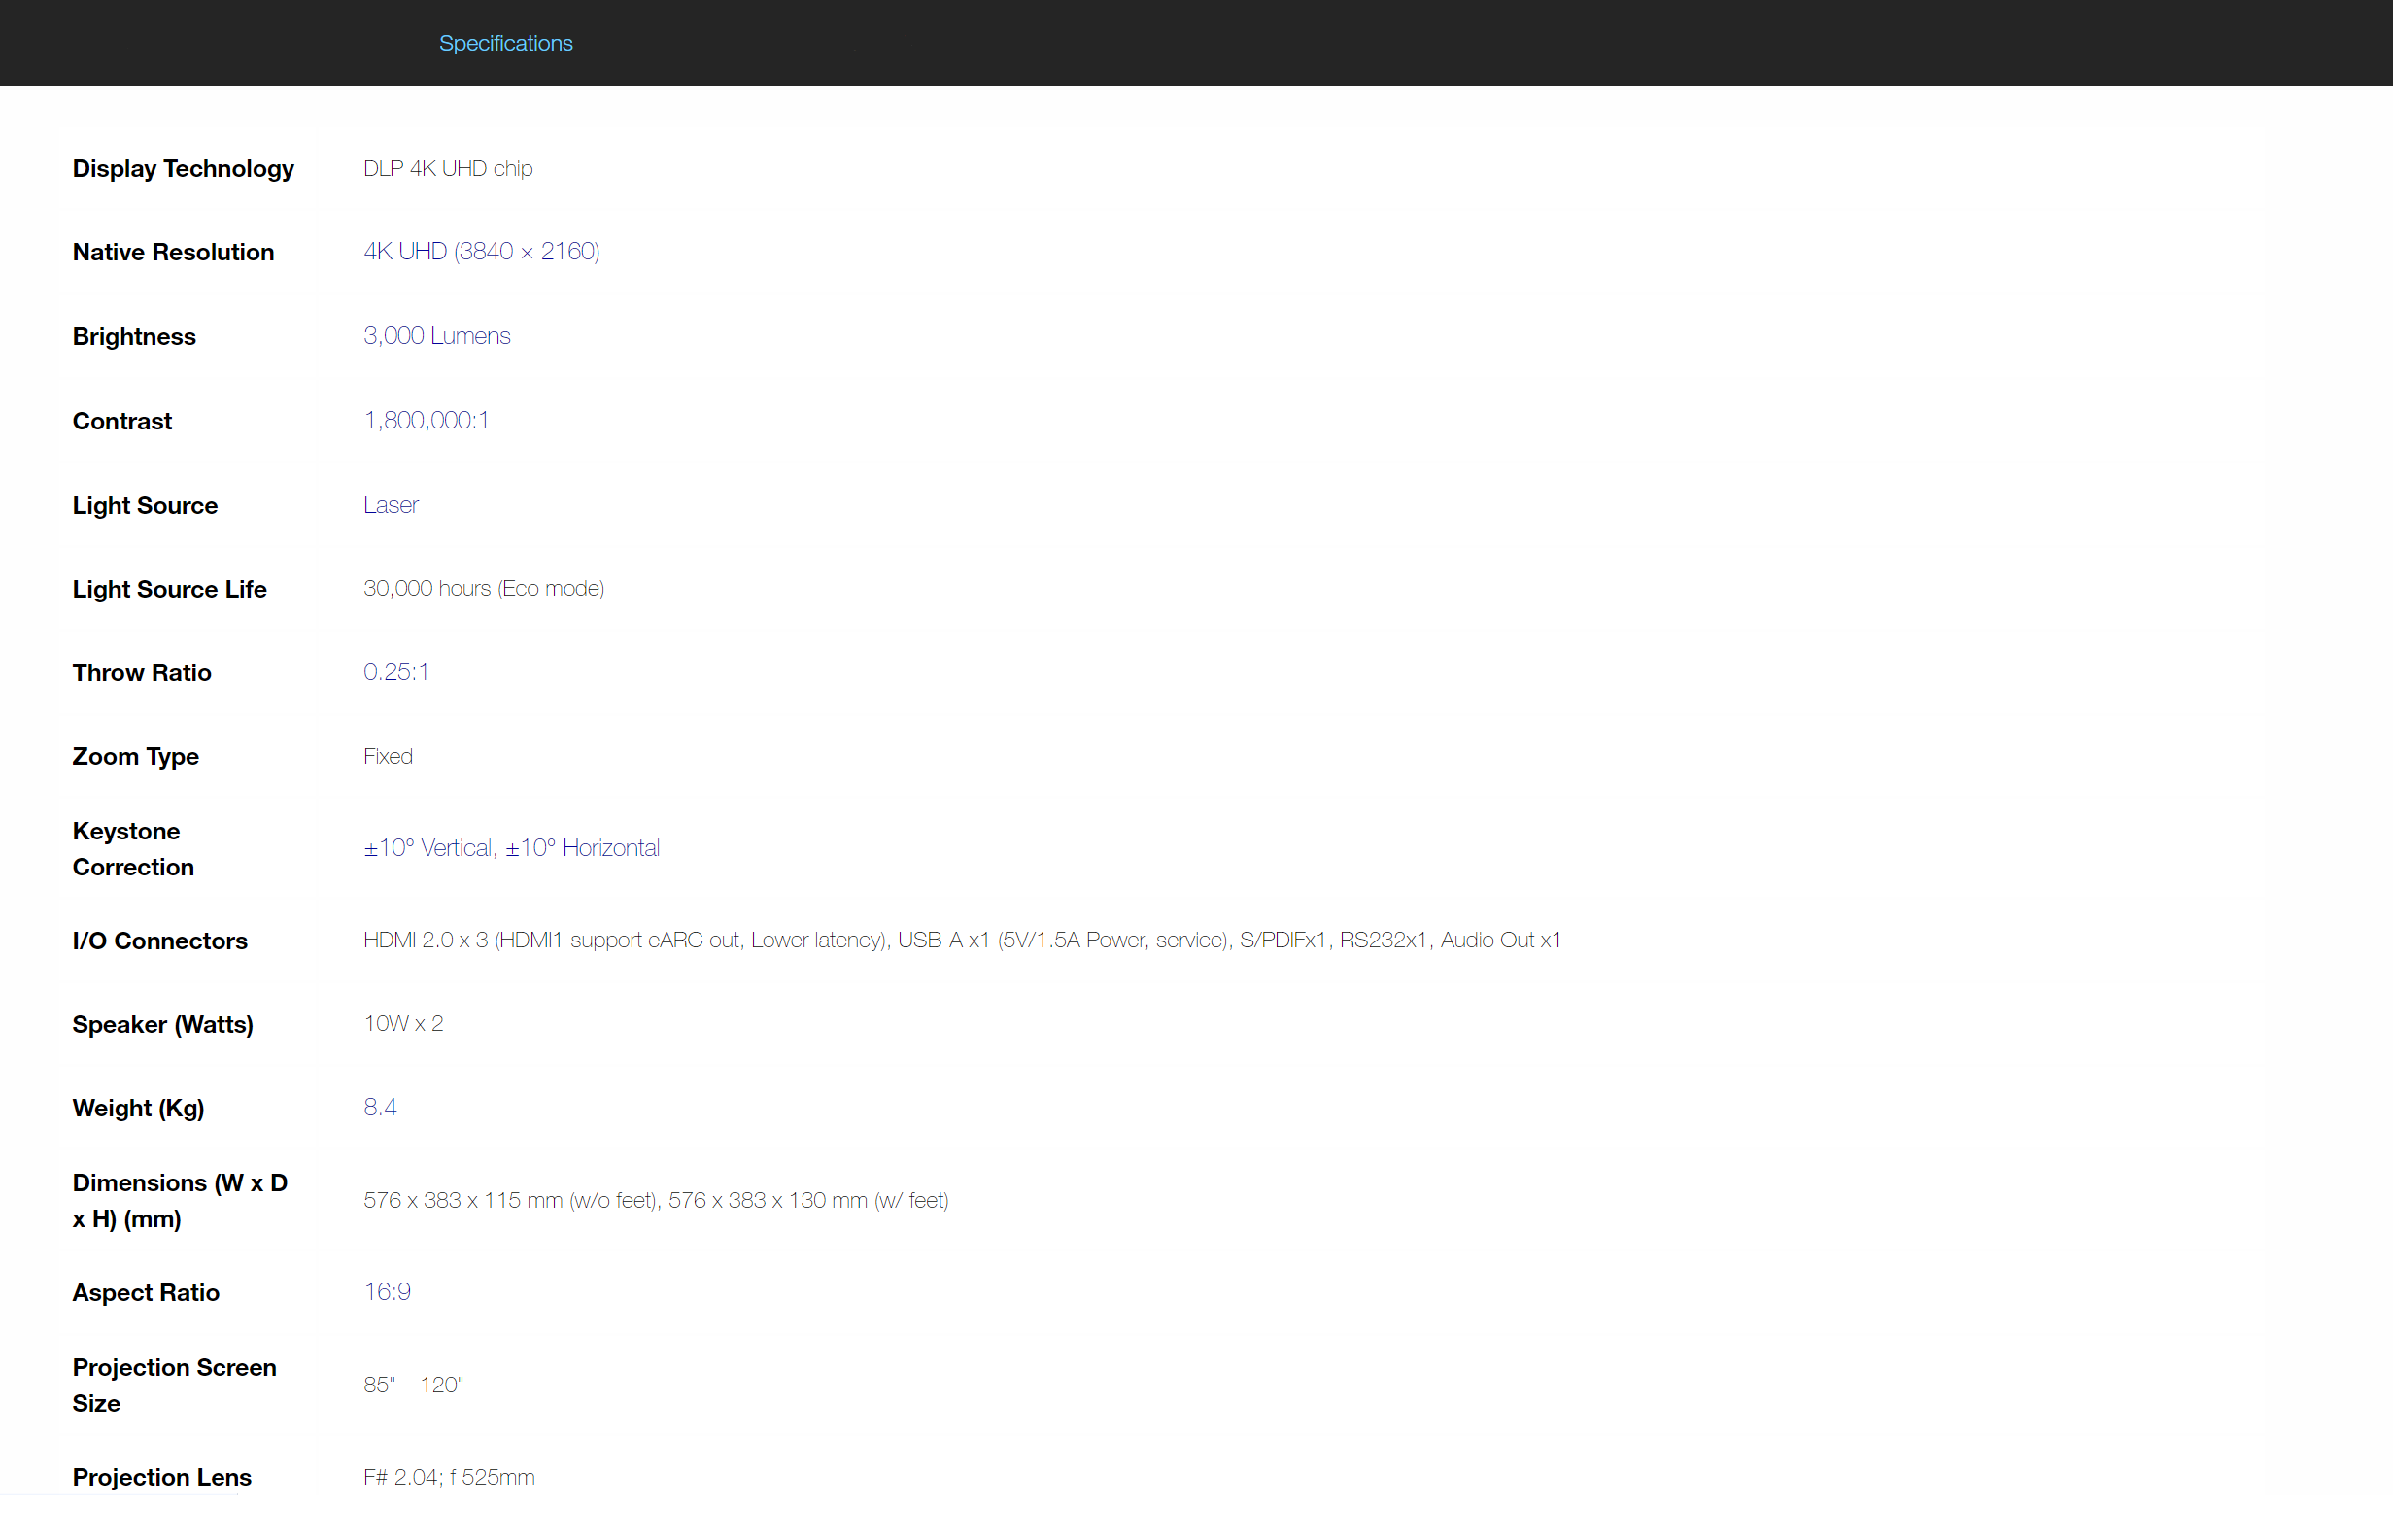Click the 10W x 2 speaker value
Screen dimensions: 2393x1540
click(402, 1023)
